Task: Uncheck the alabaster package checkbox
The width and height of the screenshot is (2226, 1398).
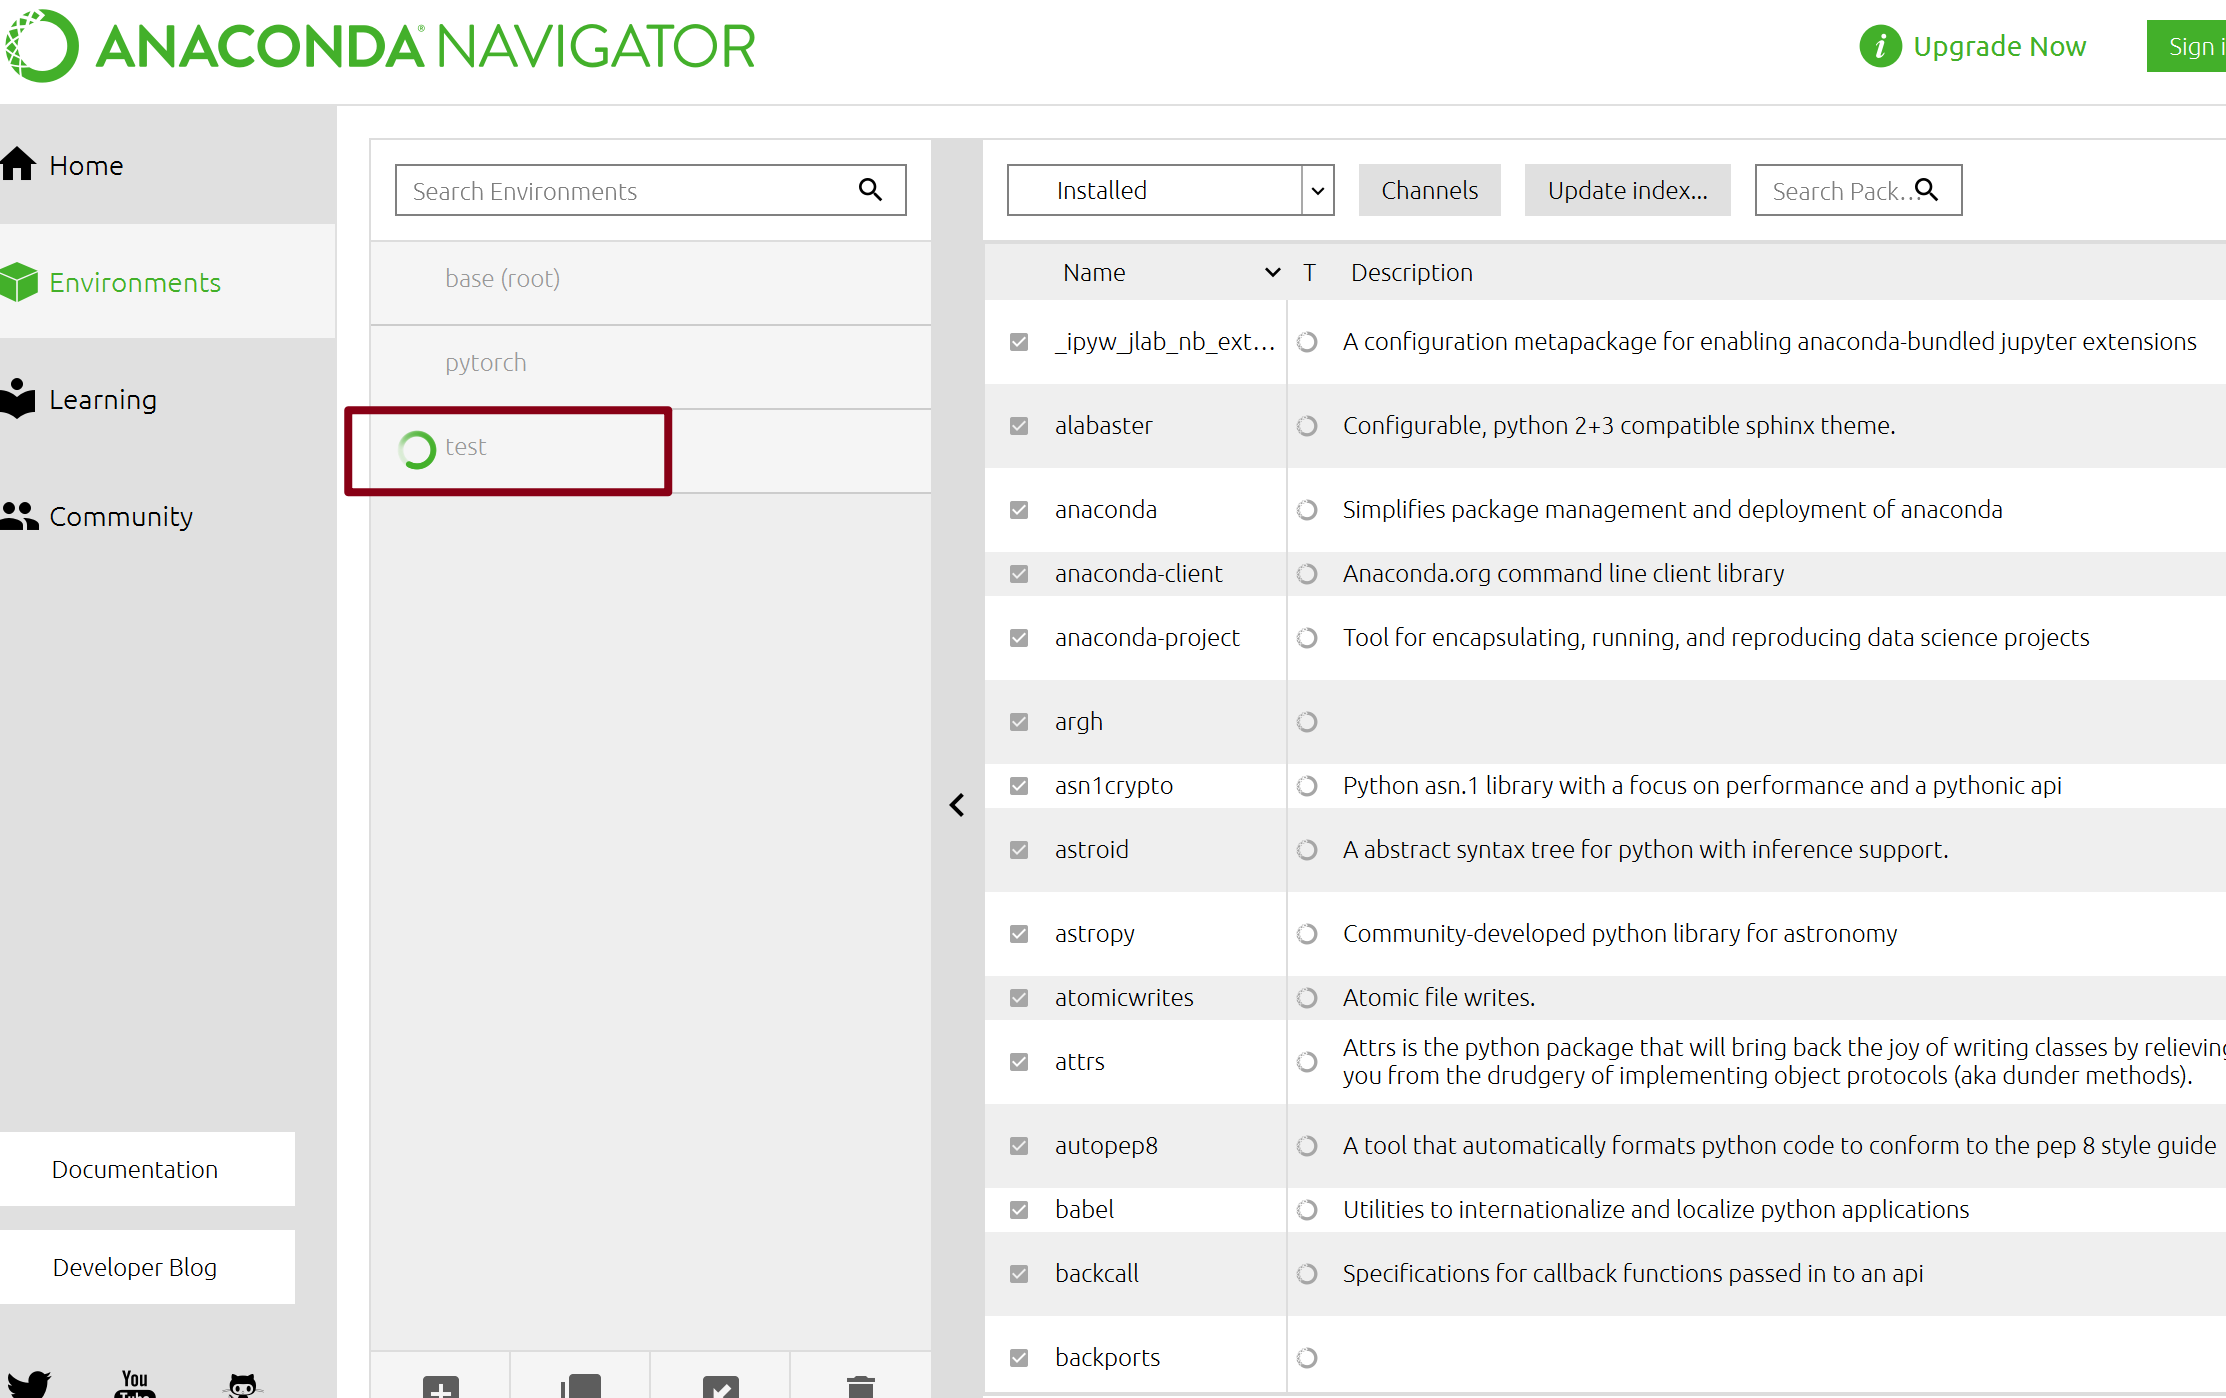Action: pyautogui.click(x=1019, y=426)
